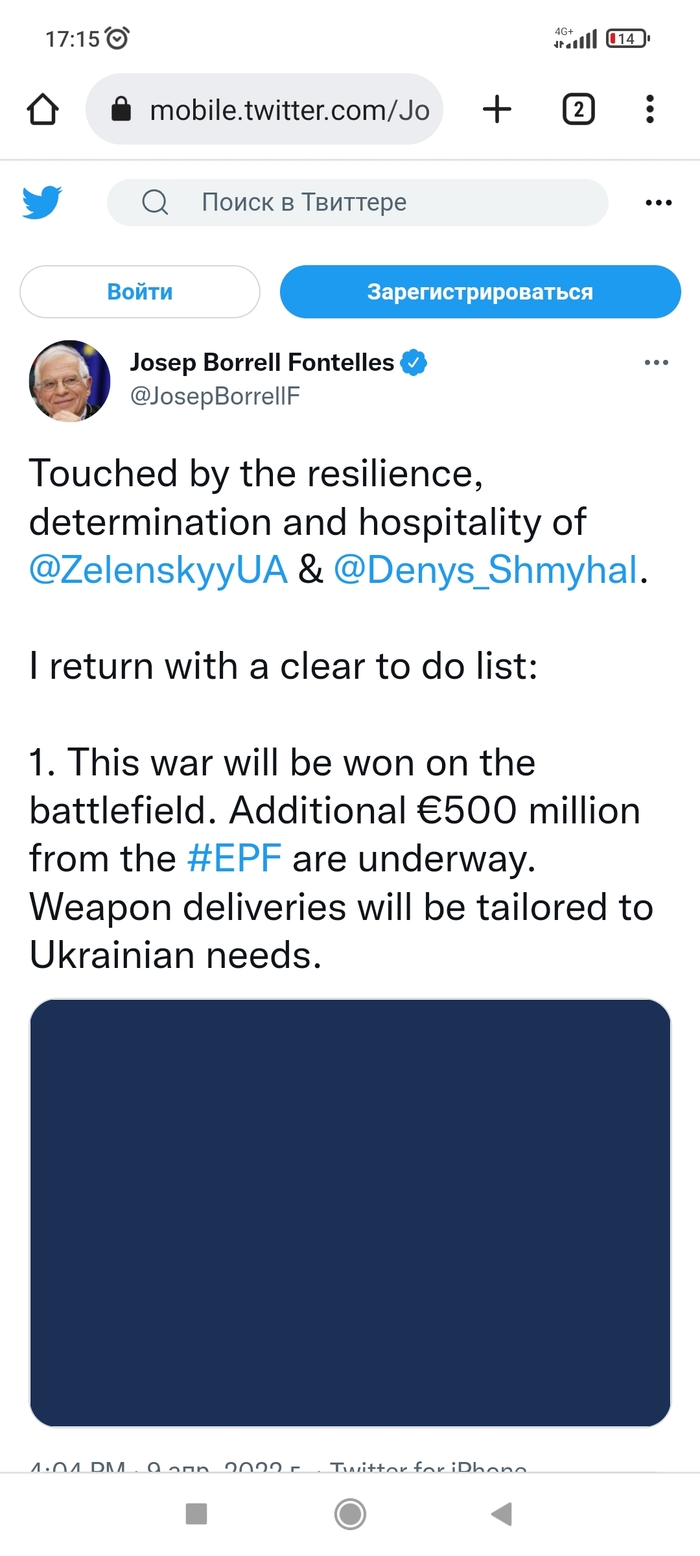View Josep Borrell's profile picture
Screen dimensions: 700x1556
[69, 381]
